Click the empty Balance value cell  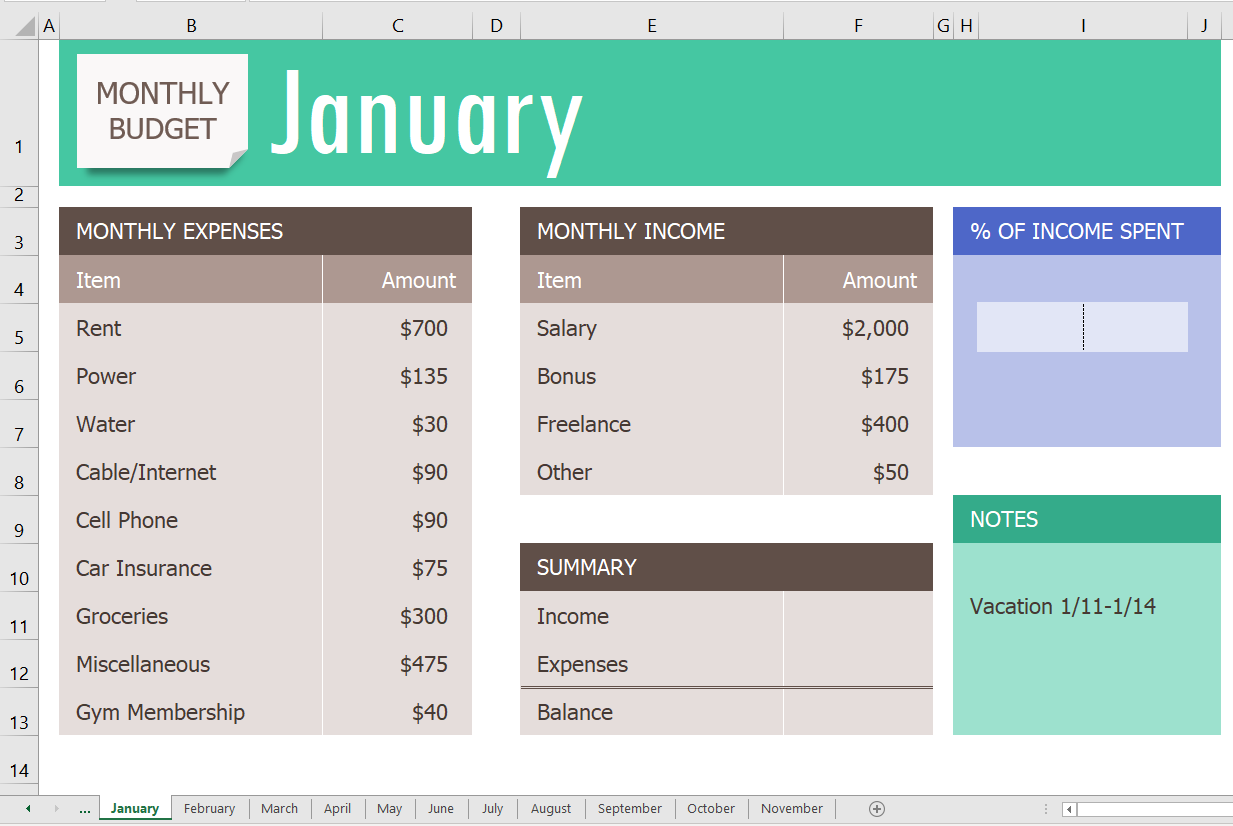[x=858, y=712]
